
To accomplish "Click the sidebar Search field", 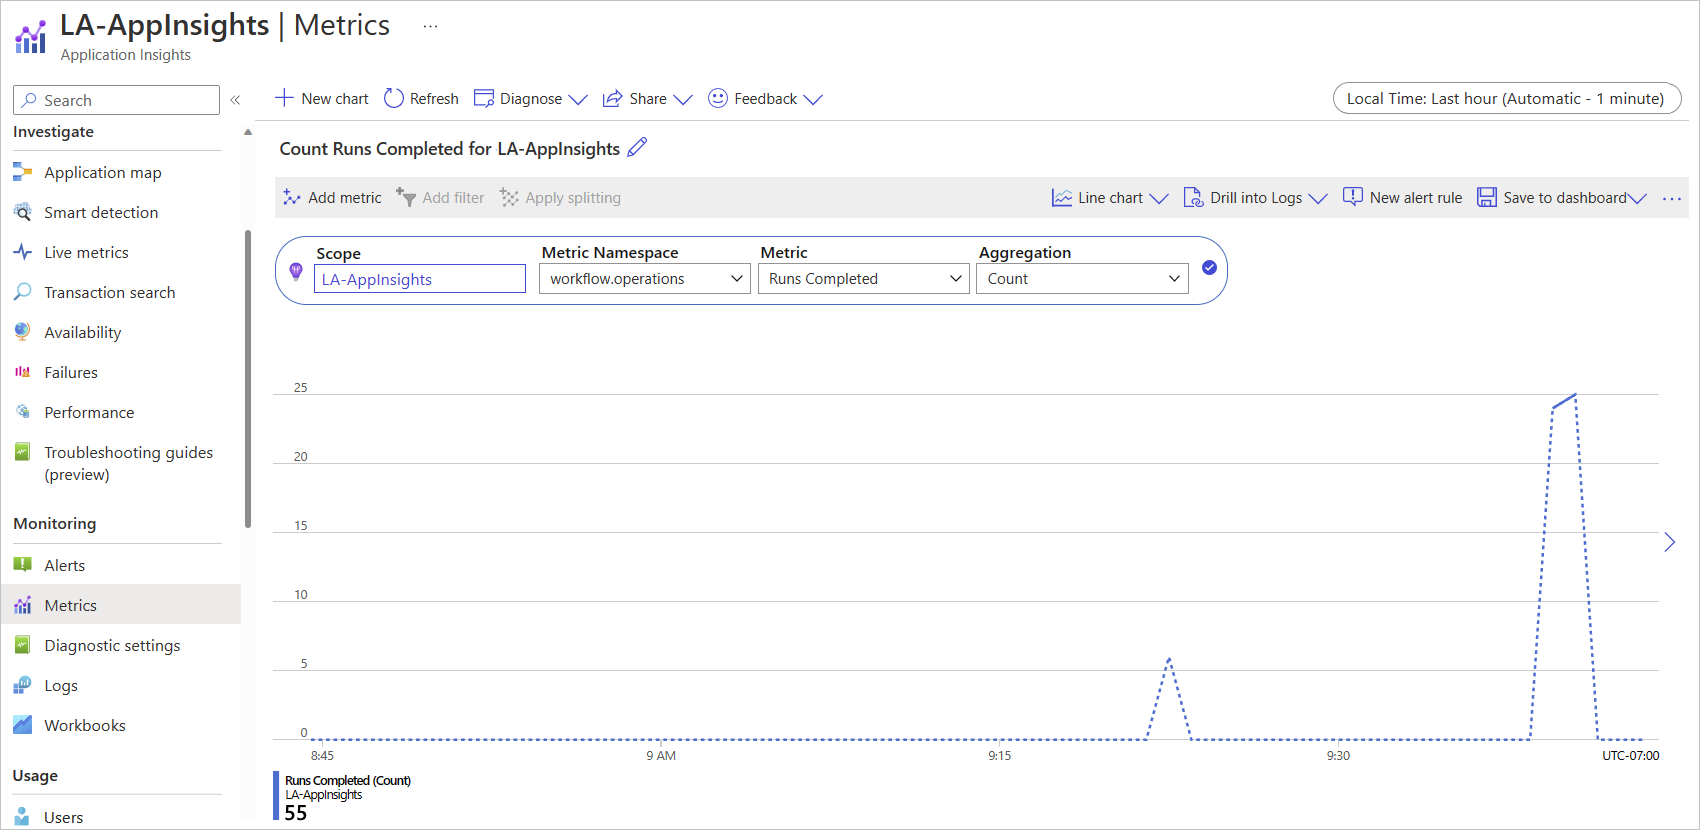I will pyautogui.click(x=116, y=100).
